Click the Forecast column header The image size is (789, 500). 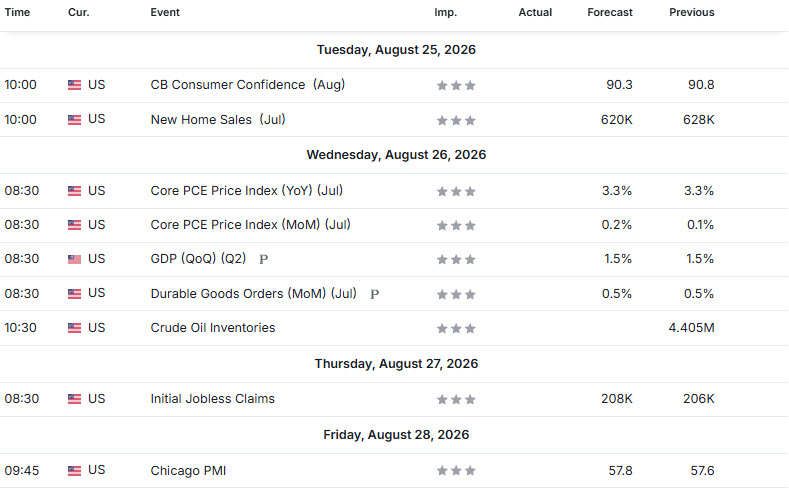click(610, 13)
